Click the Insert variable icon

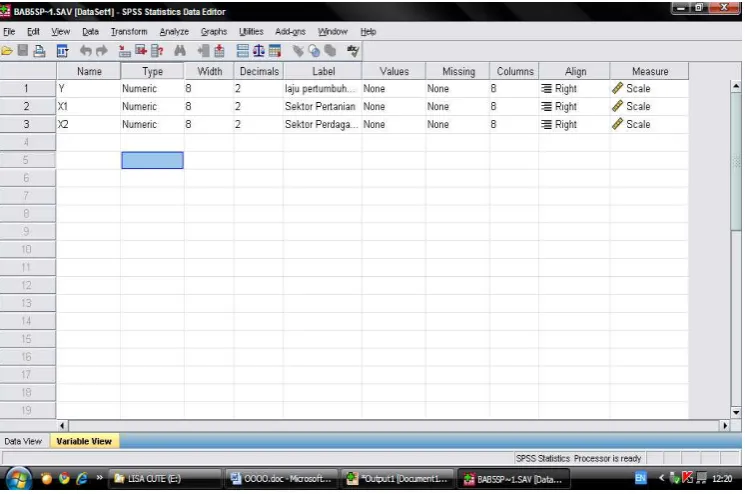219,51
